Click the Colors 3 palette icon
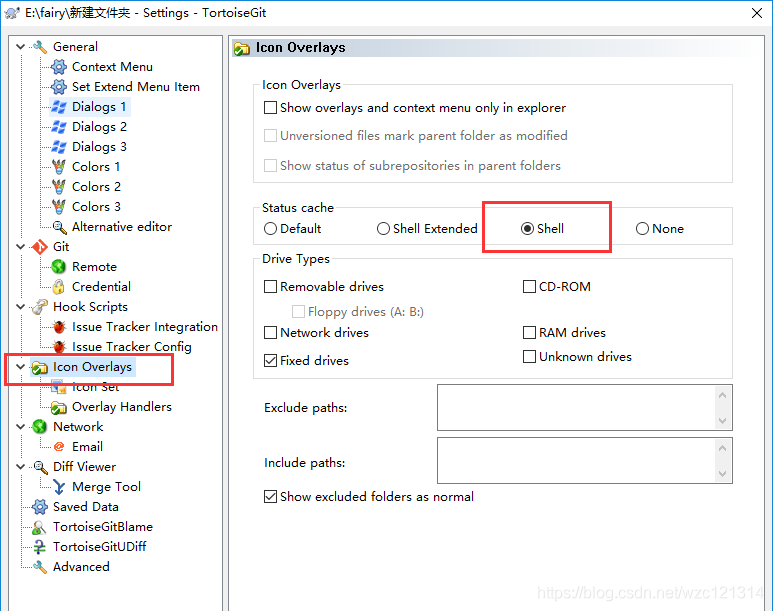Image resolution: width=773 pixels, height=611 pixels. pyautogui.click(x=59, y=207)
